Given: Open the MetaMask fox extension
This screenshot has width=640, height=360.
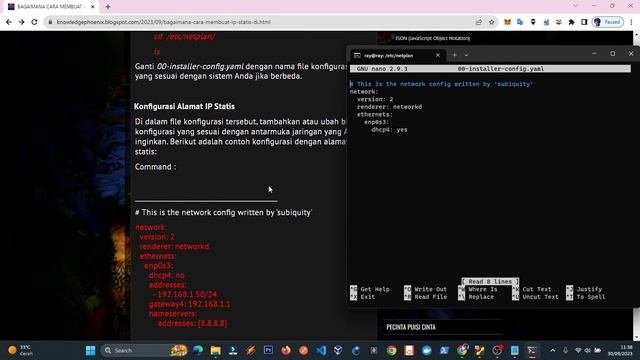Looking at the screenshot, I should pyautogui.click(x=507, y=22).
